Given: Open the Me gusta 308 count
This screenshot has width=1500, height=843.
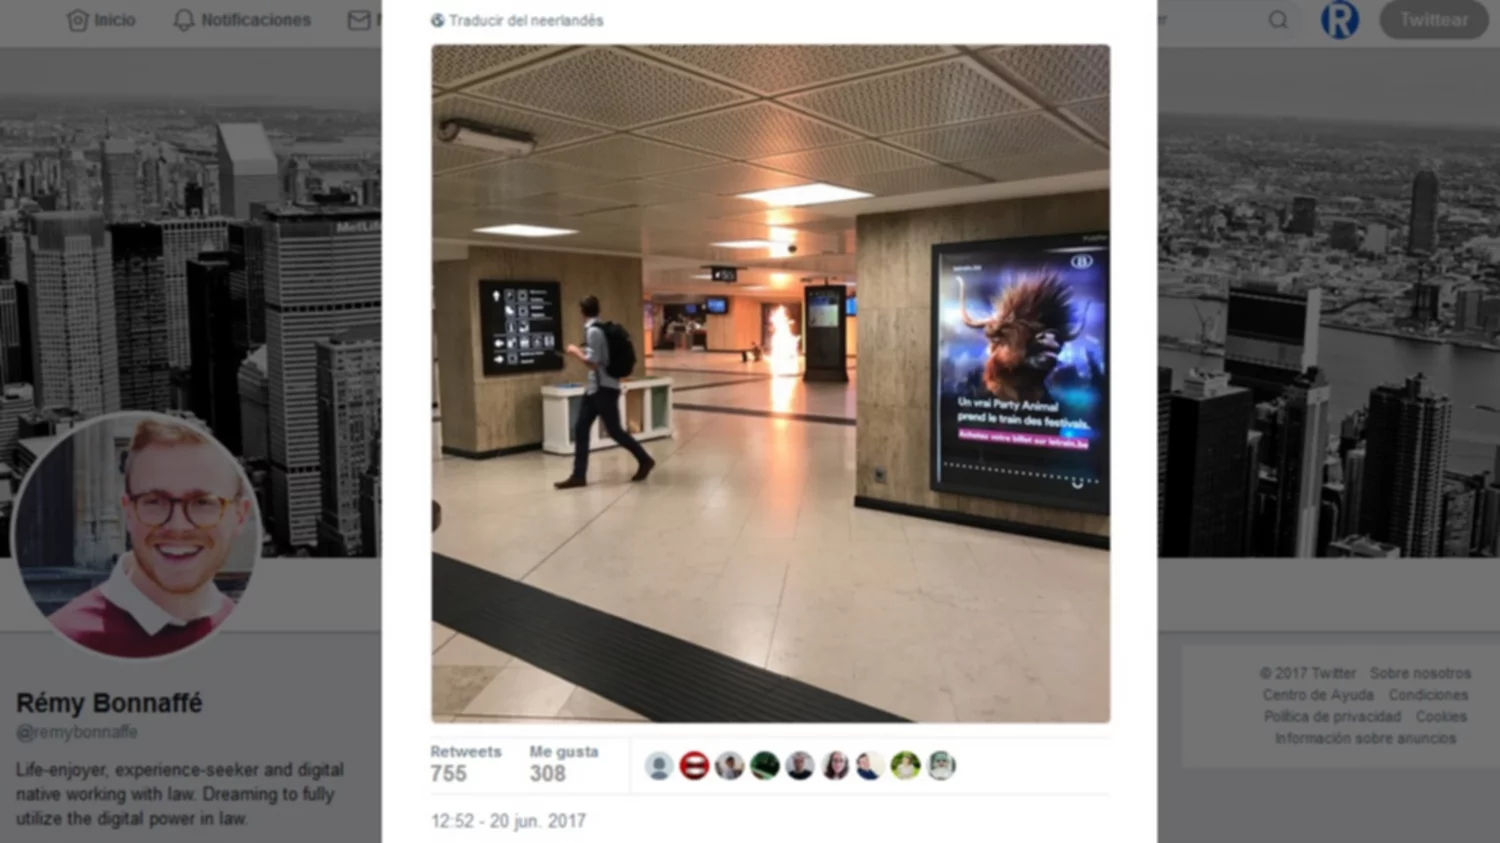Looking at the screenshot, I should click(x=564, y=764).
